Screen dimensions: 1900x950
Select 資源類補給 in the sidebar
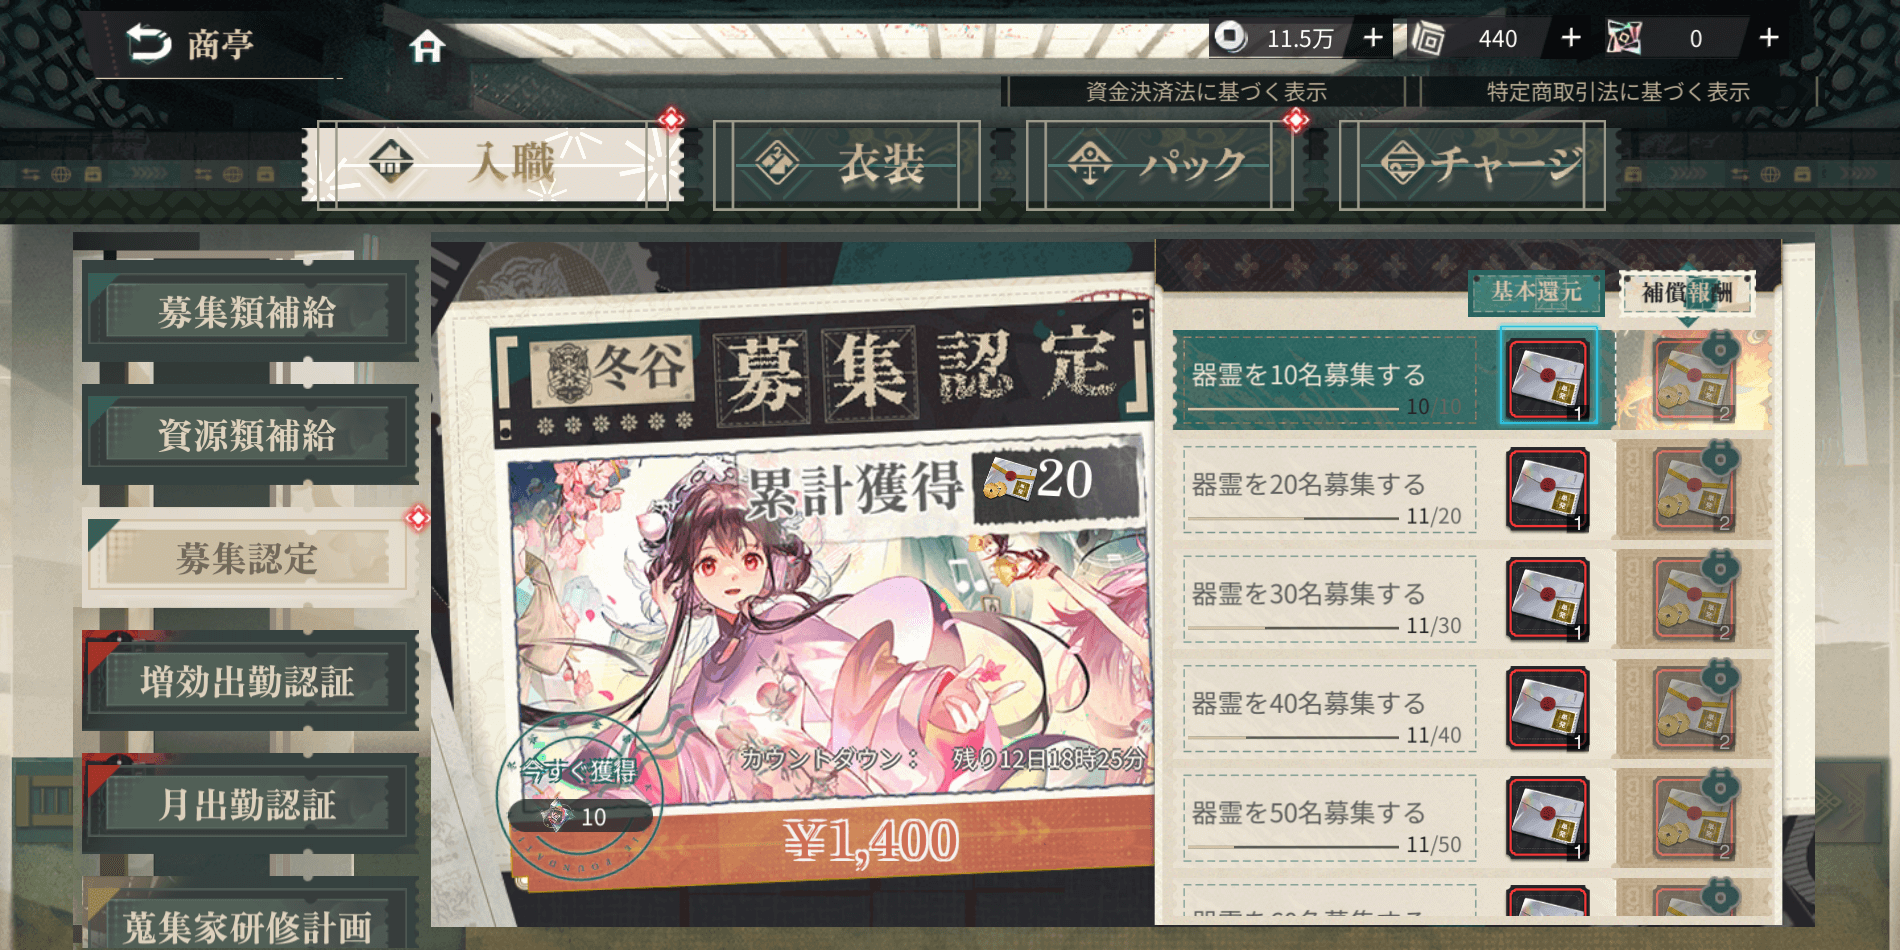(x=248, y=435)
